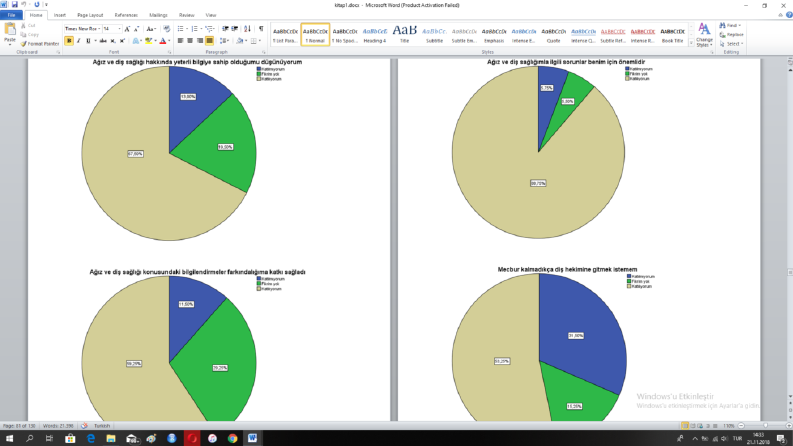Open File Explorer from the taskbar
Image resolution: width=793 pixels, height=446 pixels.
click(x=111, y=438)
